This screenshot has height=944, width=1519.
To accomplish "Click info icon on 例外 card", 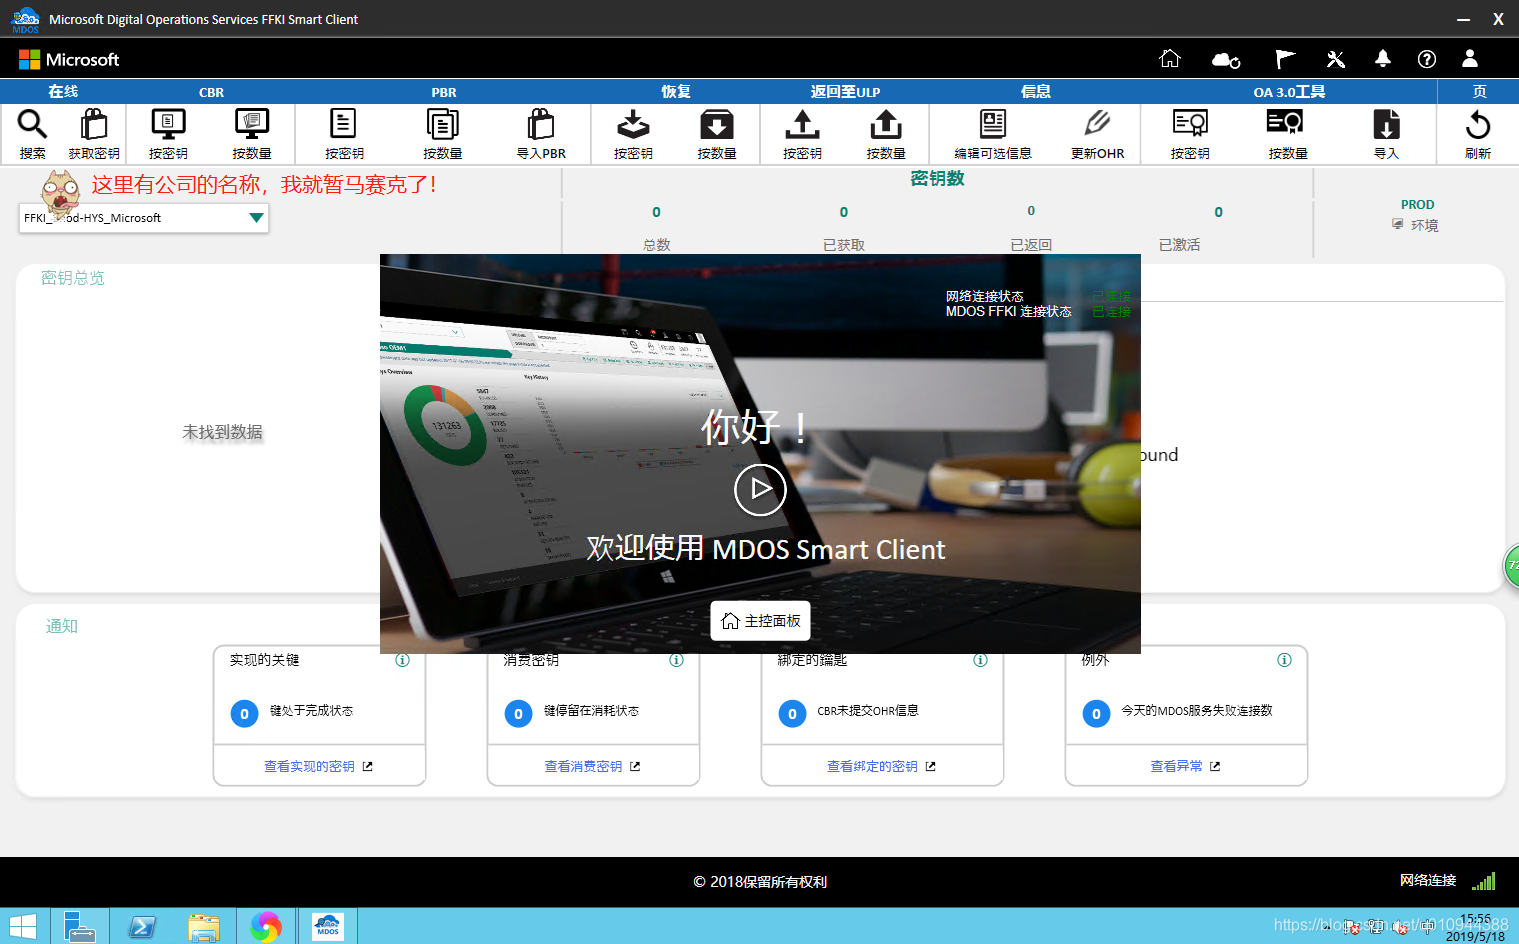I will [1284, 660].
